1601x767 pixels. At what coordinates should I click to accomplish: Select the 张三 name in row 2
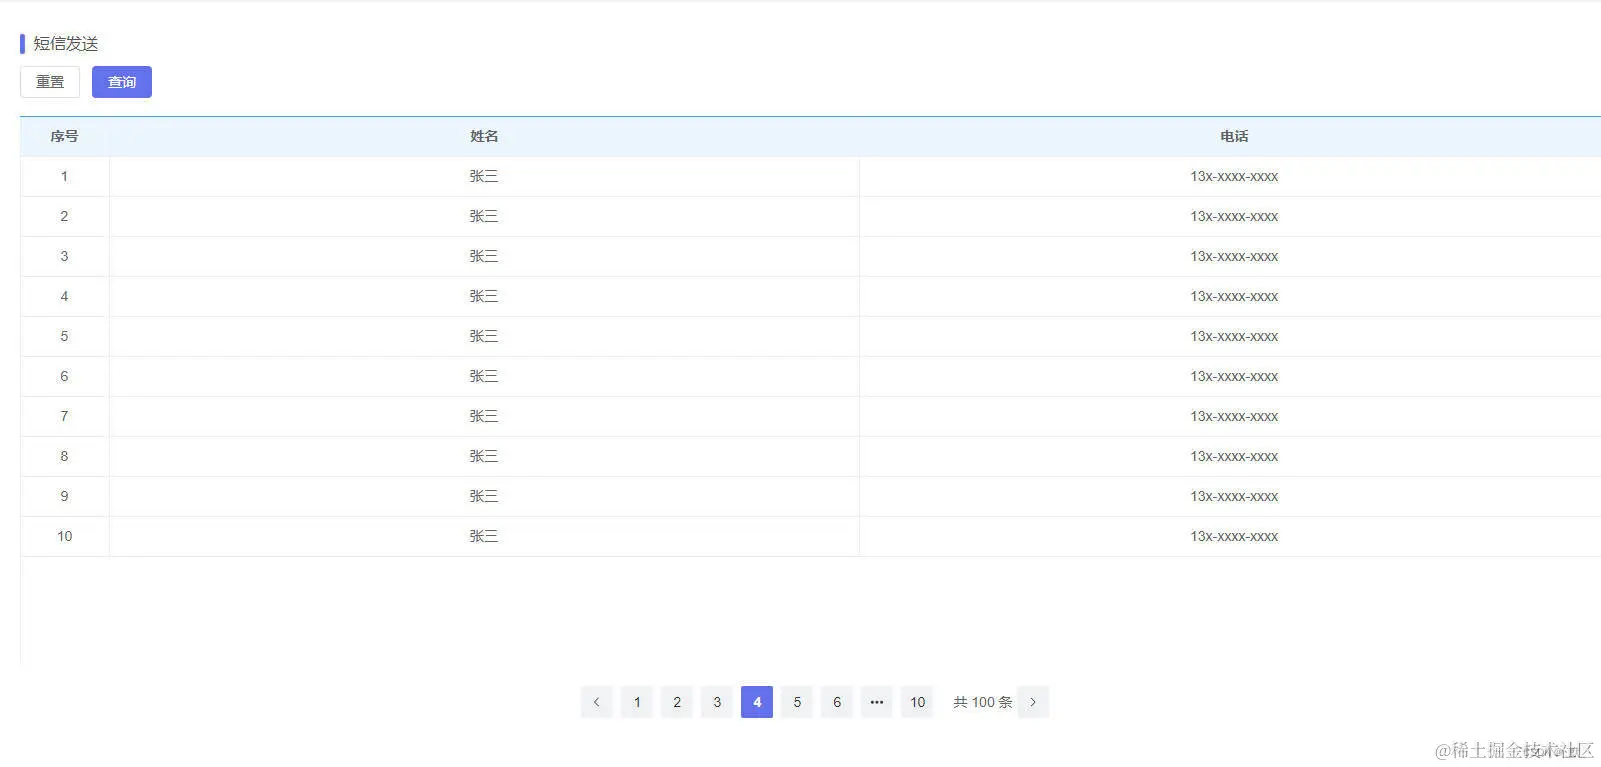coord(484,216)
